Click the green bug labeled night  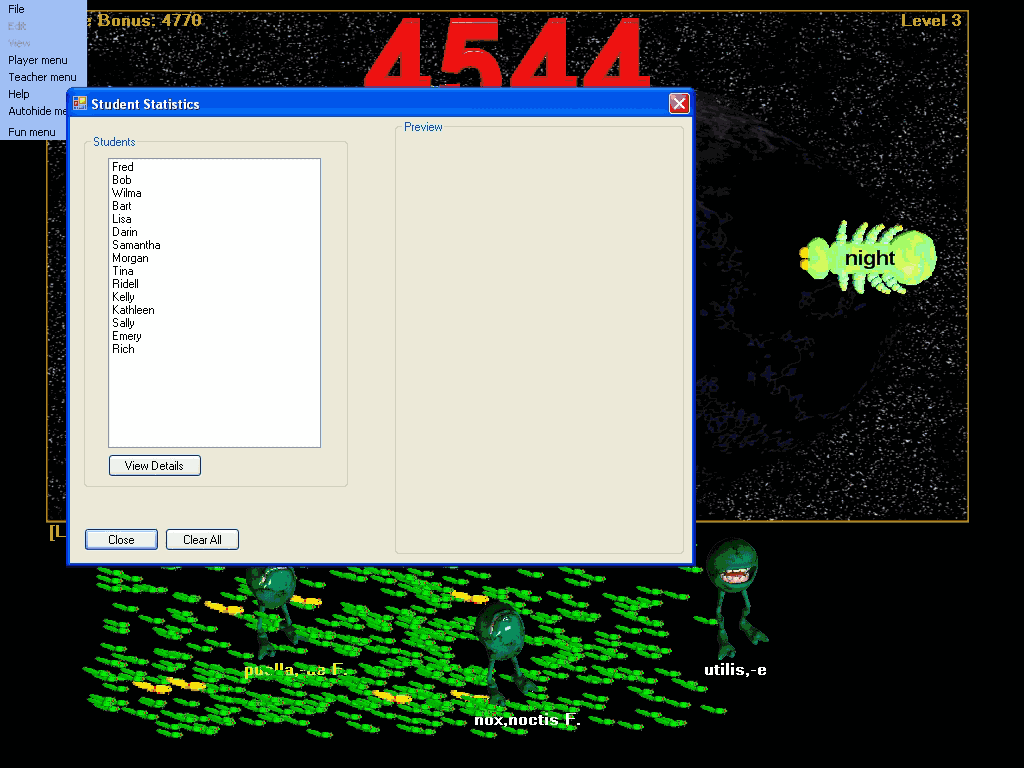point(868,258)
